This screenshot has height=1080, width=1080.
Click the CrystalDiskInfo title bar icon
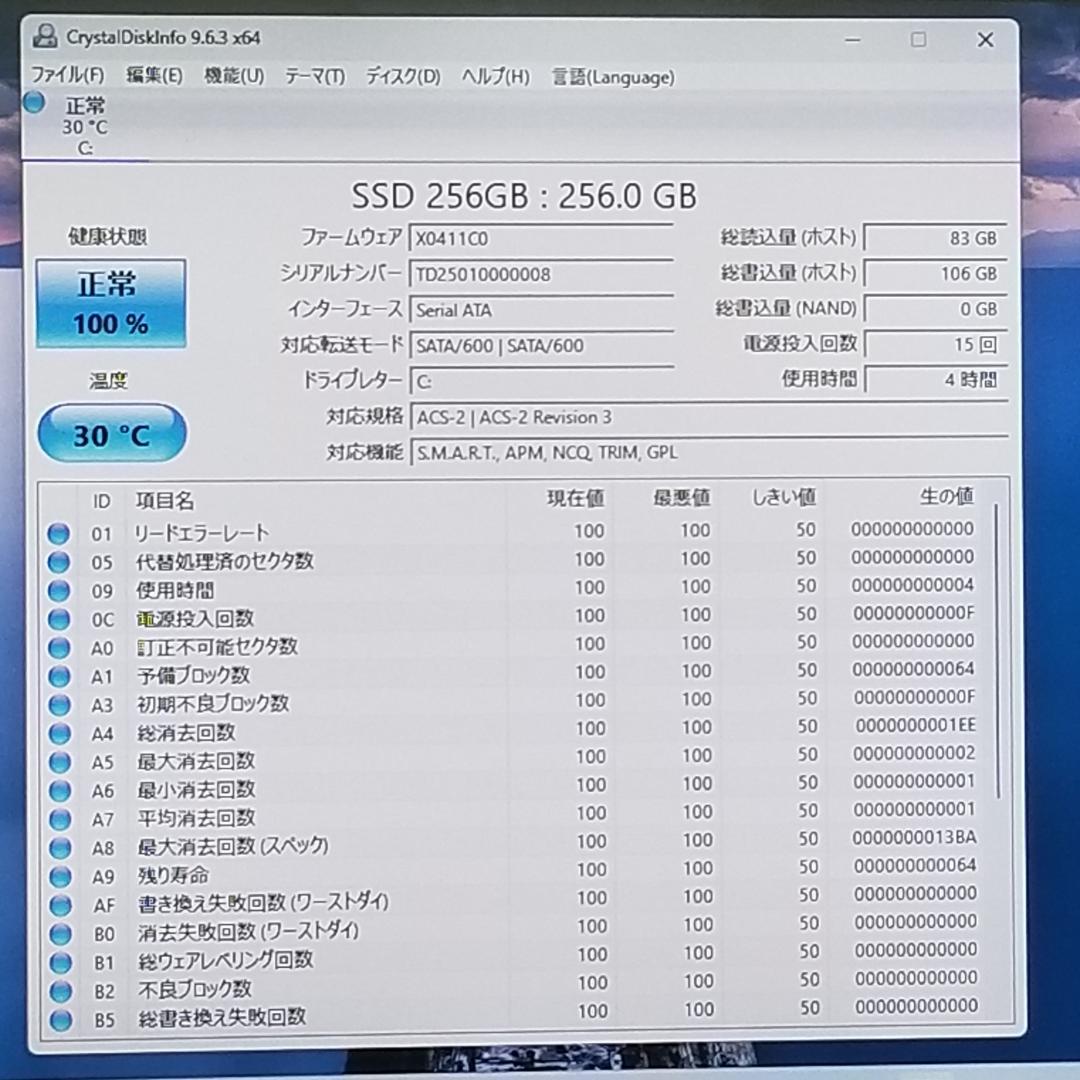[x=44, y=39]
